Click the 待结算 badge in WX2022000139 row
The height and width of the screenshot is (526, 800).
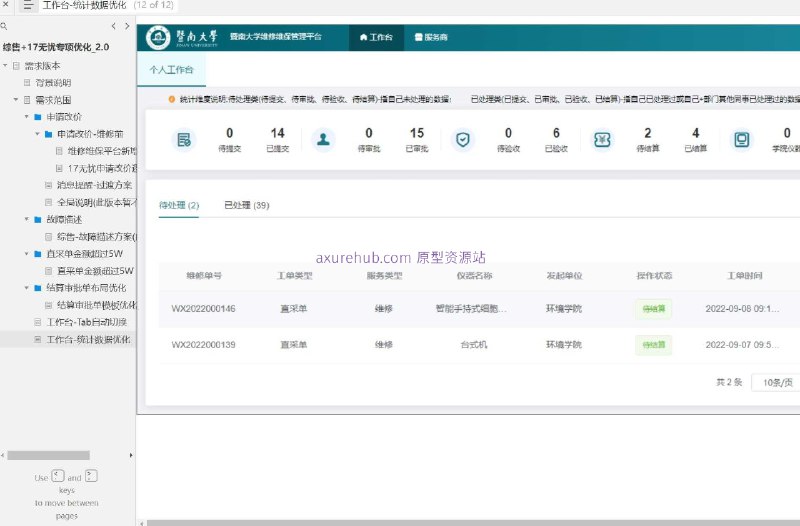point(654,345)
